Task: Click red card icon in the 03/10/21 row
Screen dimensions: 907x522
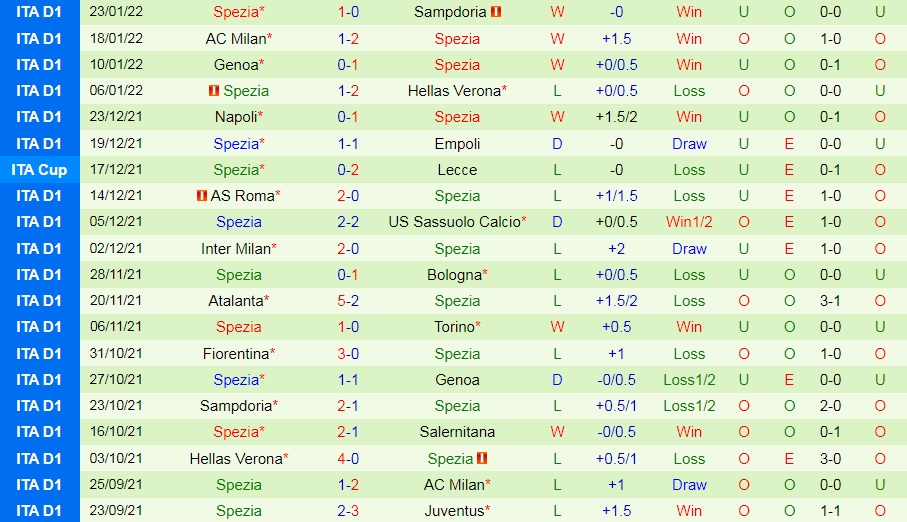Action: pyautogui.click(x=482, y=459)
